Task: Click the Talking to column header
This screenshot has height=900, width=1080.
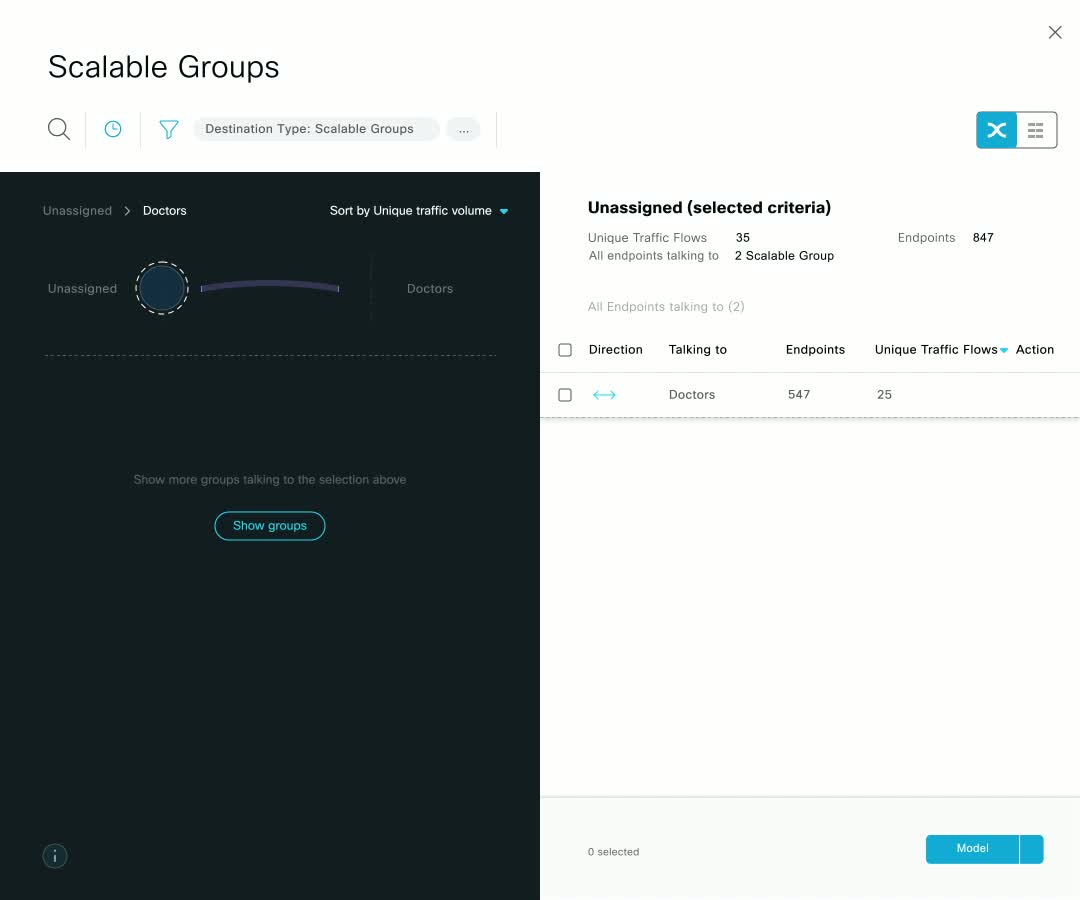Action: (x=698, y=350)
